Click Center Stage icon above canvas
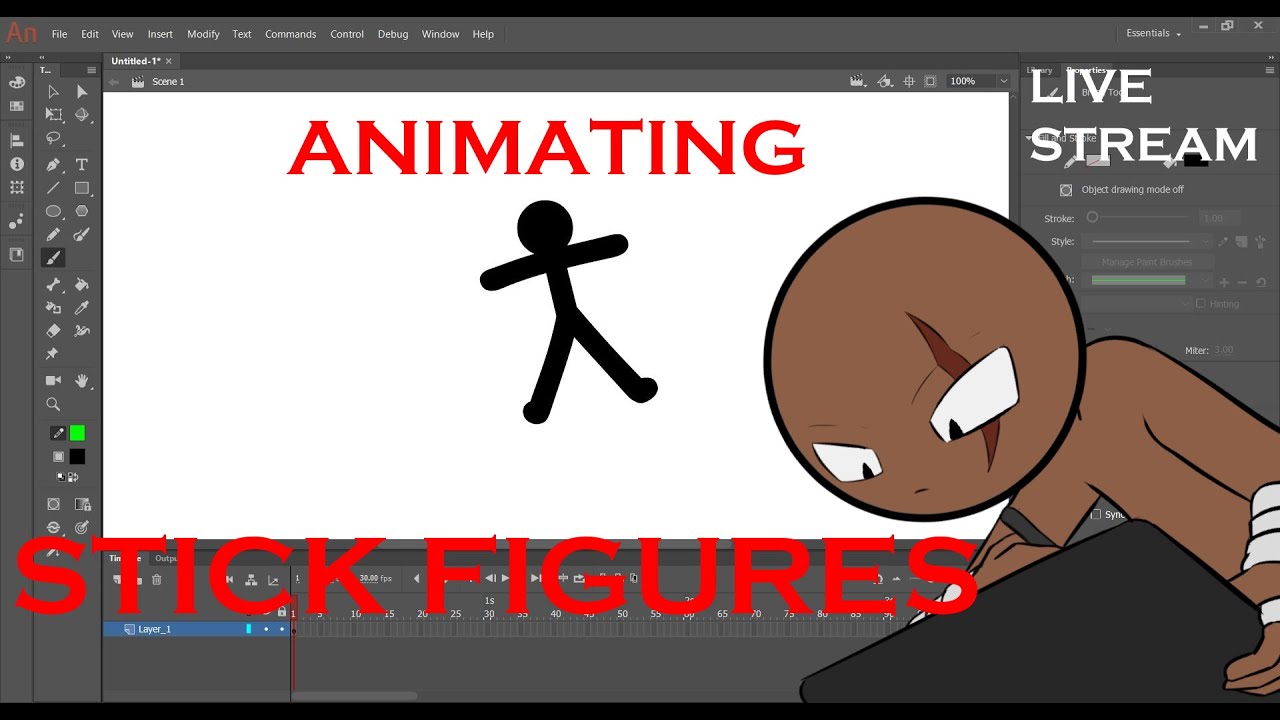 909,81
